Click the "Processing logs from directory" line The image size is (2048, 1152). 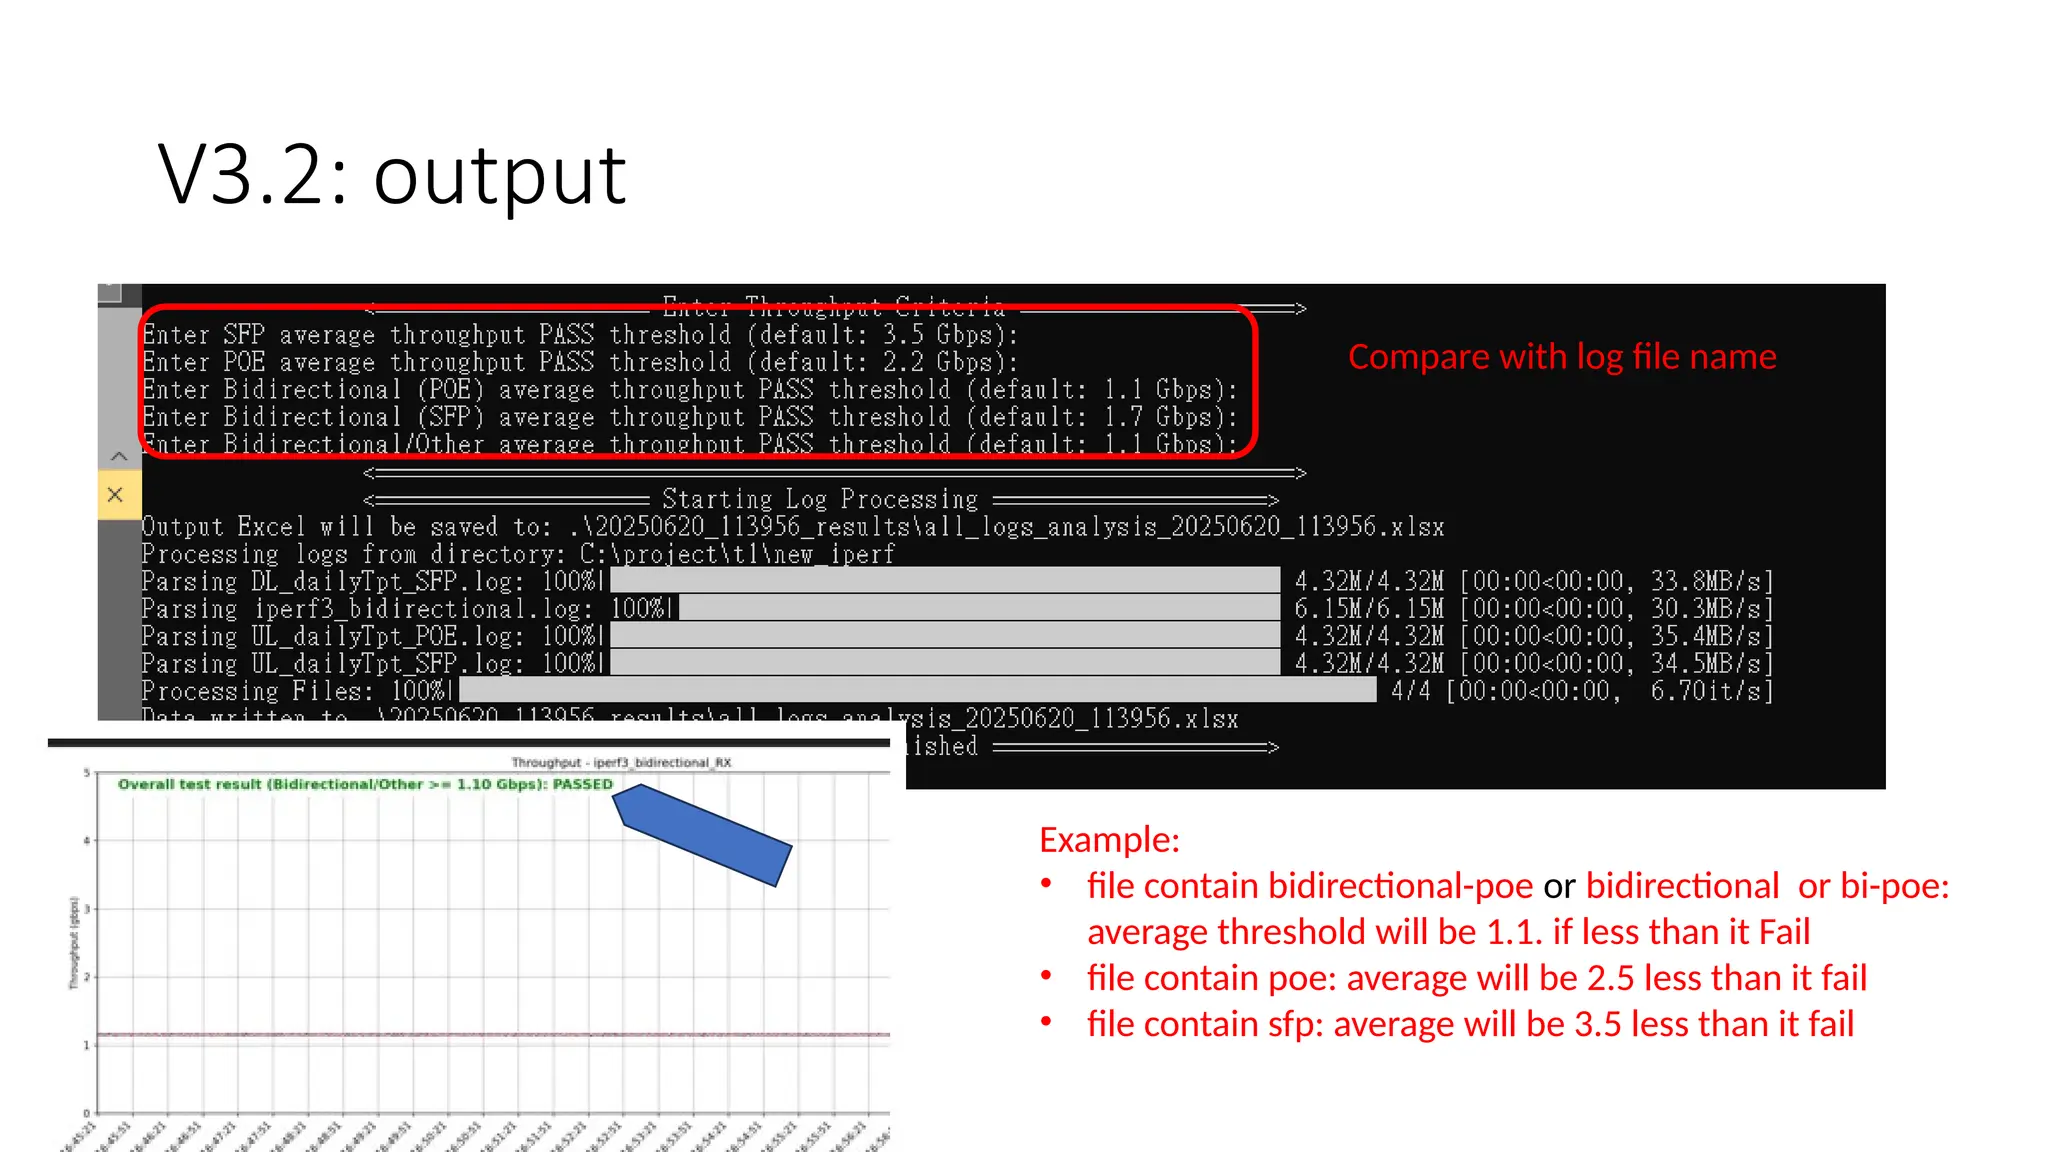pyautogui.click(x=518, y=553)
